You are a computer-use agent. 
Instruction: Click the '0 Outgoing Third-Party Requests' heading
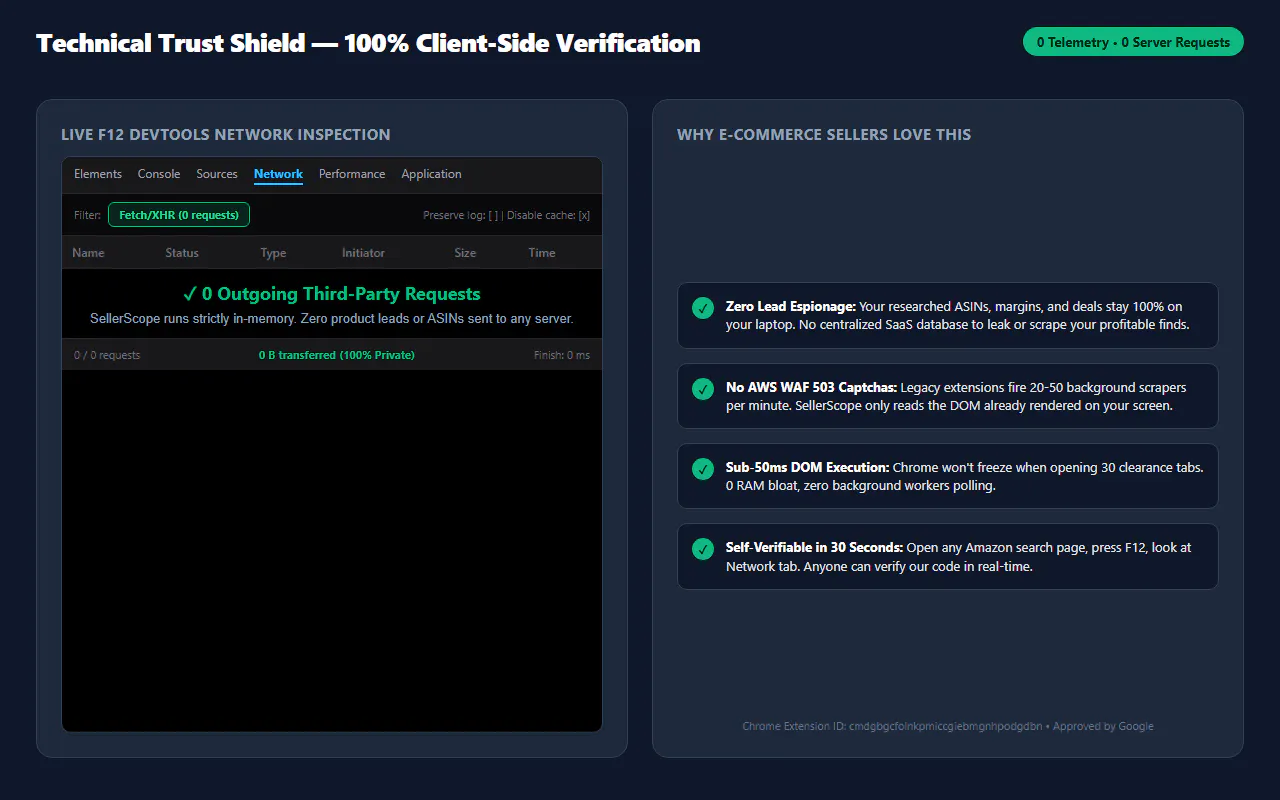(x=332, y=294)
